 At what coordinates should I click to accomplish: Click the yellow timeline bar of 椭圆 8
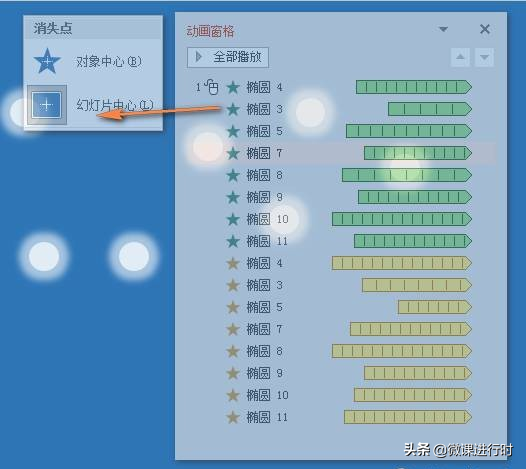402,351
